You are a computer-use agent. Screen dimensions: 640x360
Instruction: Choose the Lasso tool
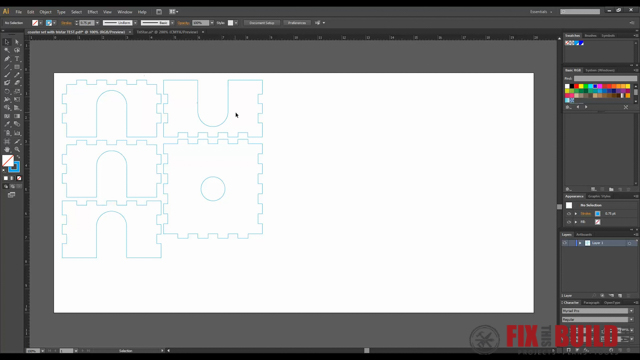[17, 50]
